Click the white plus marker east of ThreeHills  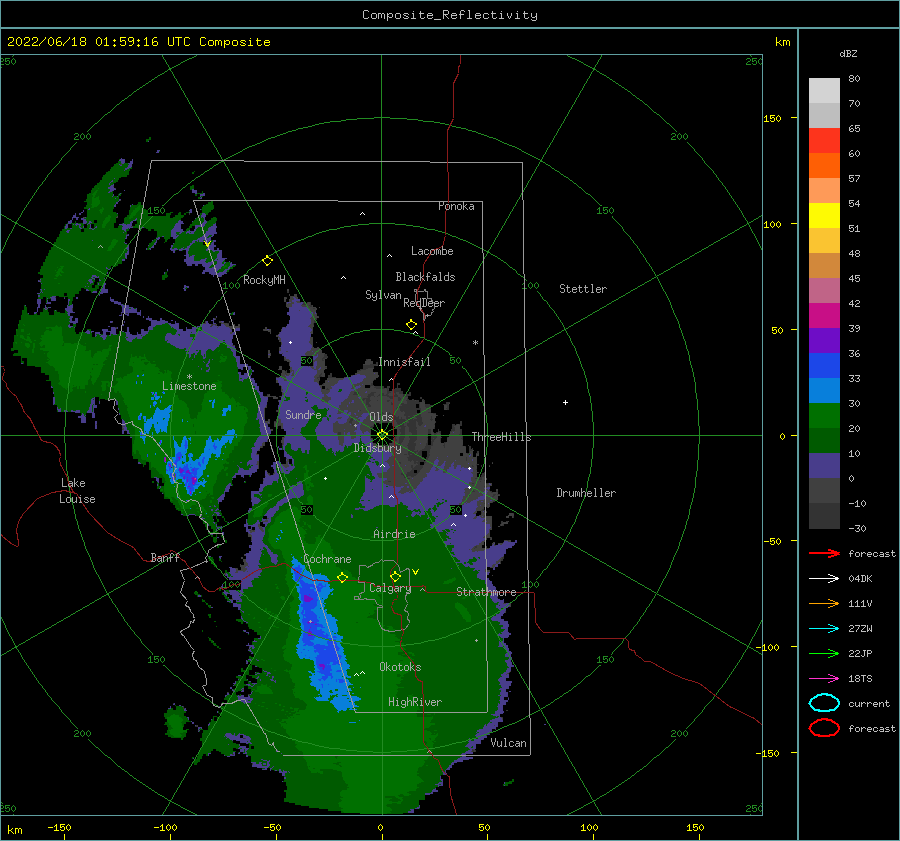click(565, 402)
